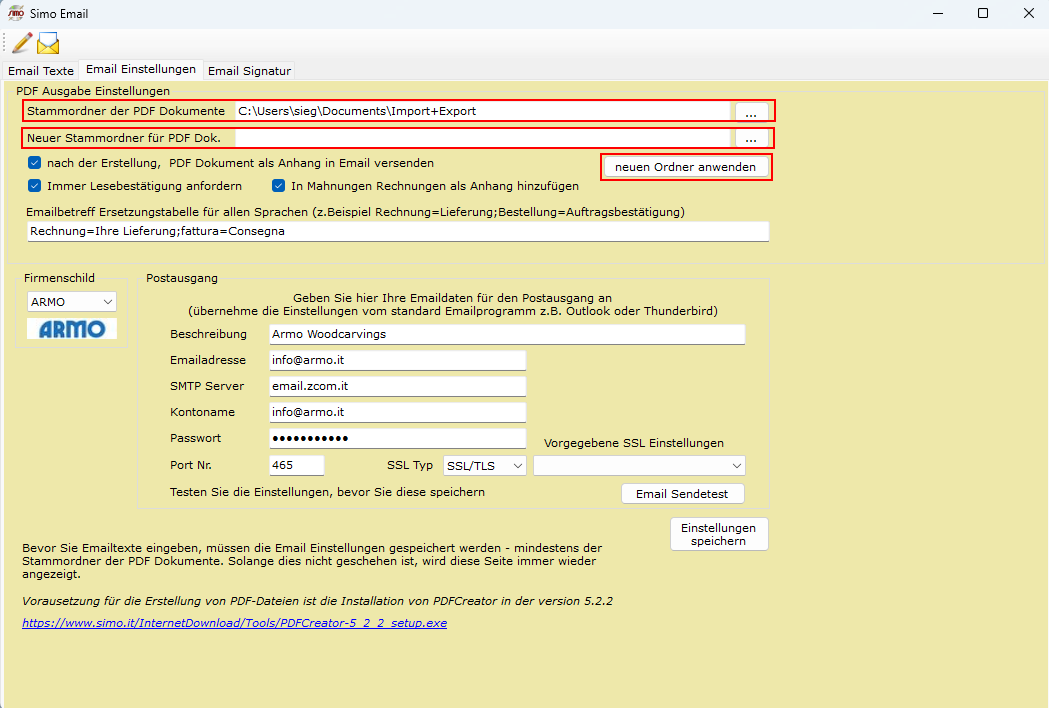Click the pencil edit icon in toolbar
Viewport: 1049px width, 708px height.
(x=22, y=43)
